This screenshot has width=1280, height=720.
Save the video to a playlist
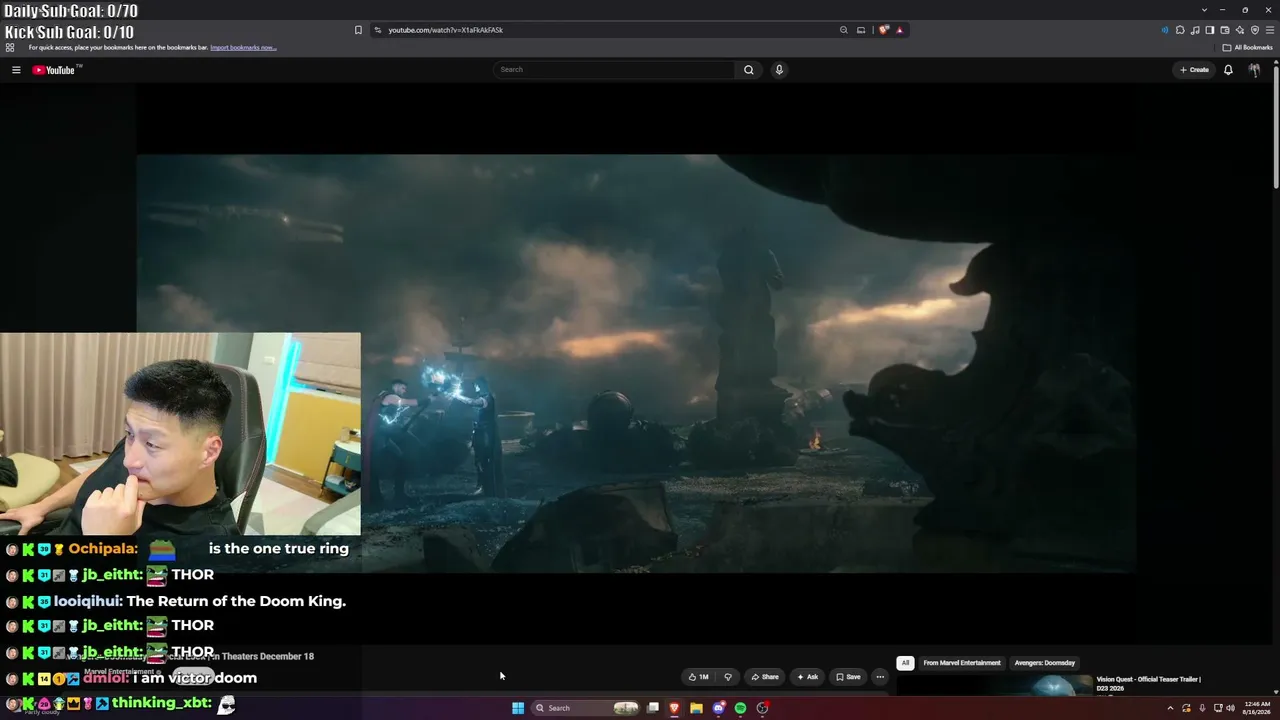click(x=848, y=677)
